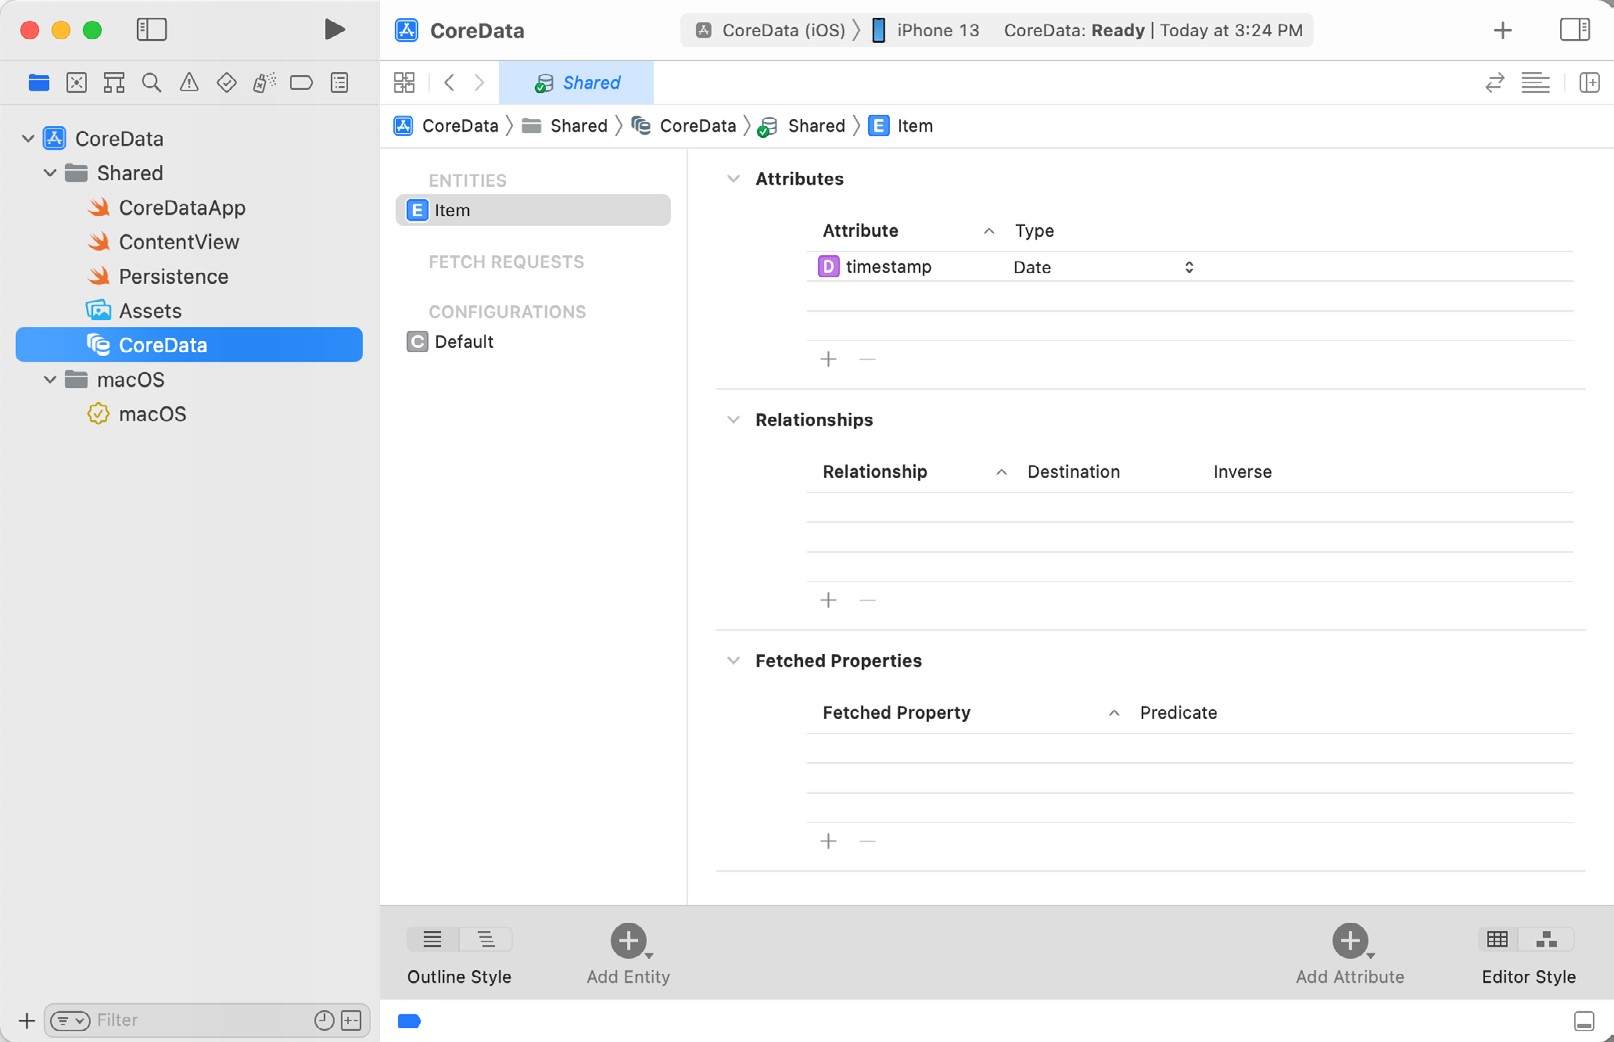Viewport: 1614px width, 1042px height.
Task: Open the Source Control navigator
Action: pyautogui.click(x=77, y=83)
